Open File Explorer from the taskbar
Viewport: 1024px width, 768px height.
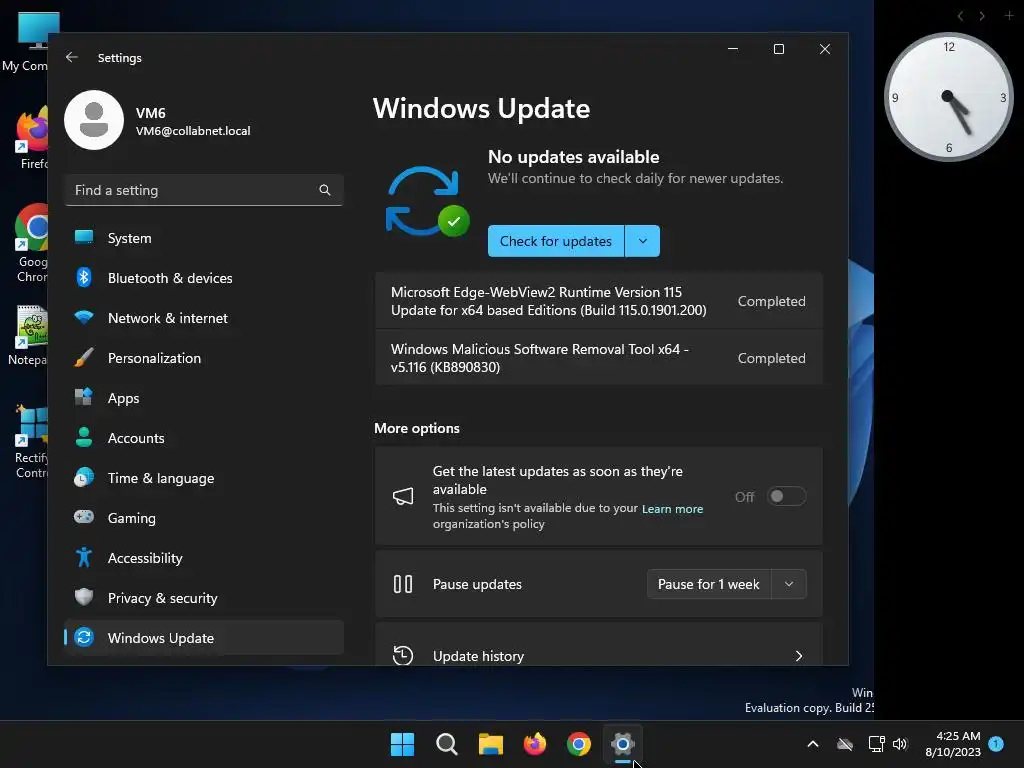(490, 744)
